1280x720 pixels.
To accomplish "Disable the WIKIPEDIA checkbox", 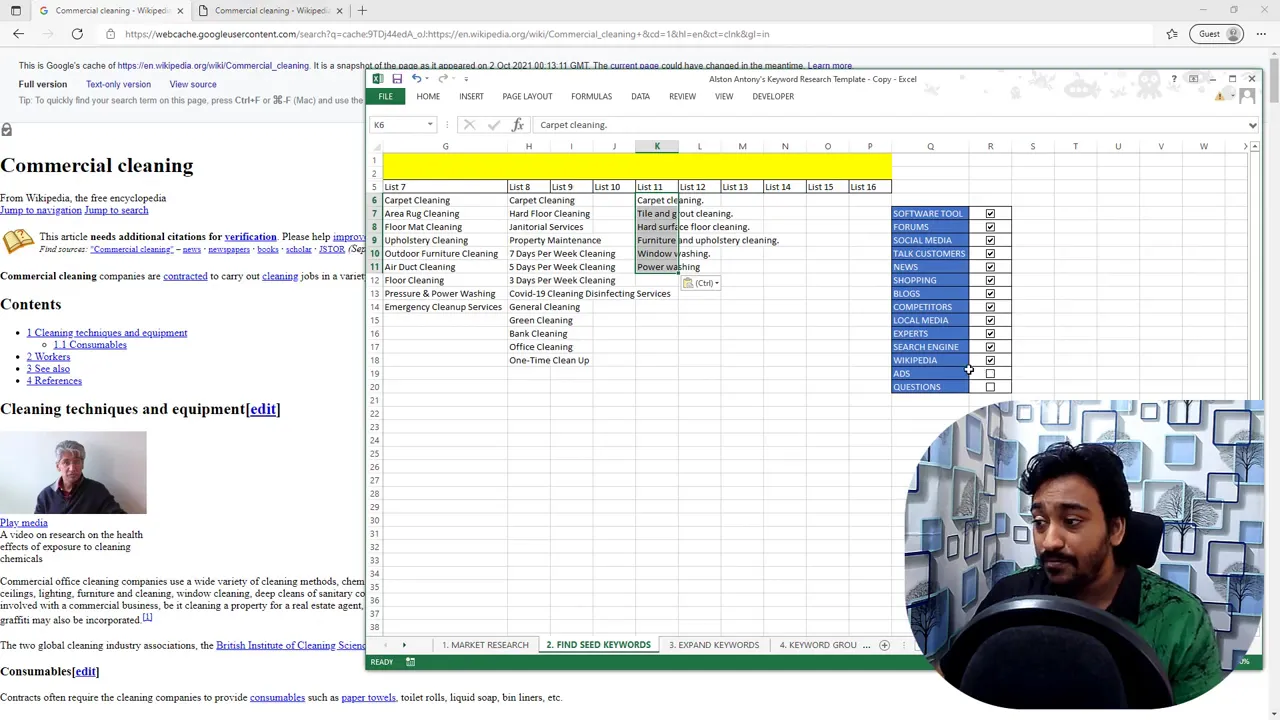I will pyautogui.click(x=990, y=360).
